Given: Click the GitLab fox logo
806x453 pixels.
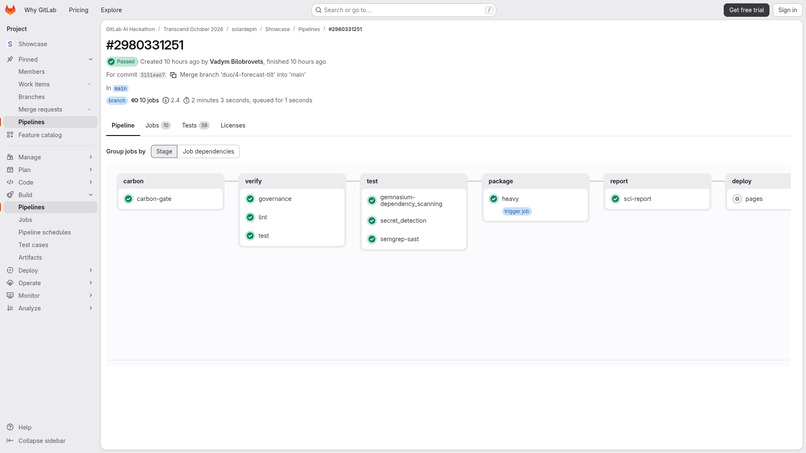Looking at the screenshot, I should pyautogui.click(x=10, y=10).
